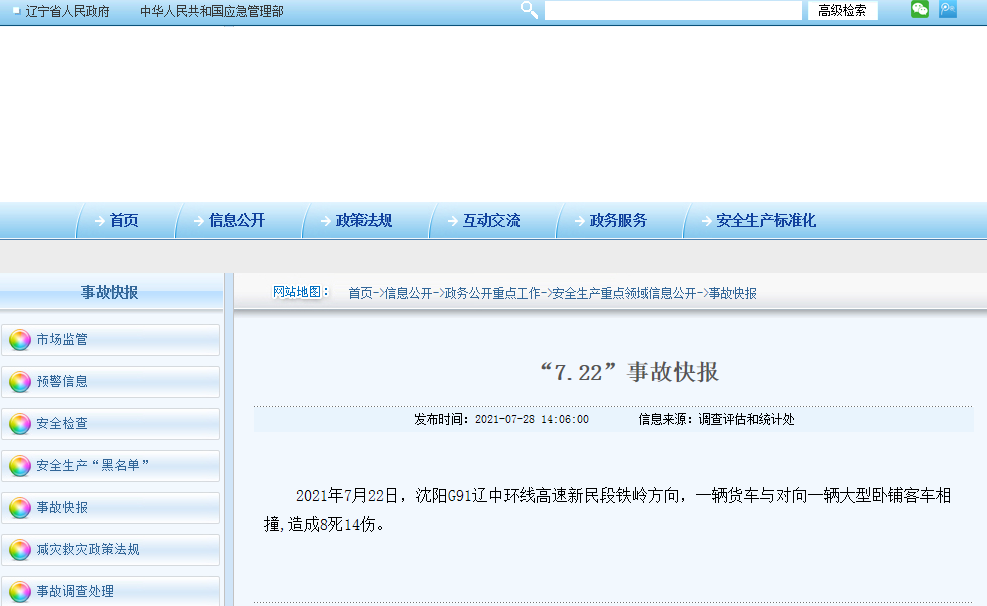Click the orb icon beside sidebar 事故快报
Image resolution: width=987 pixels, height=606 pixels.
click(20, 508)
